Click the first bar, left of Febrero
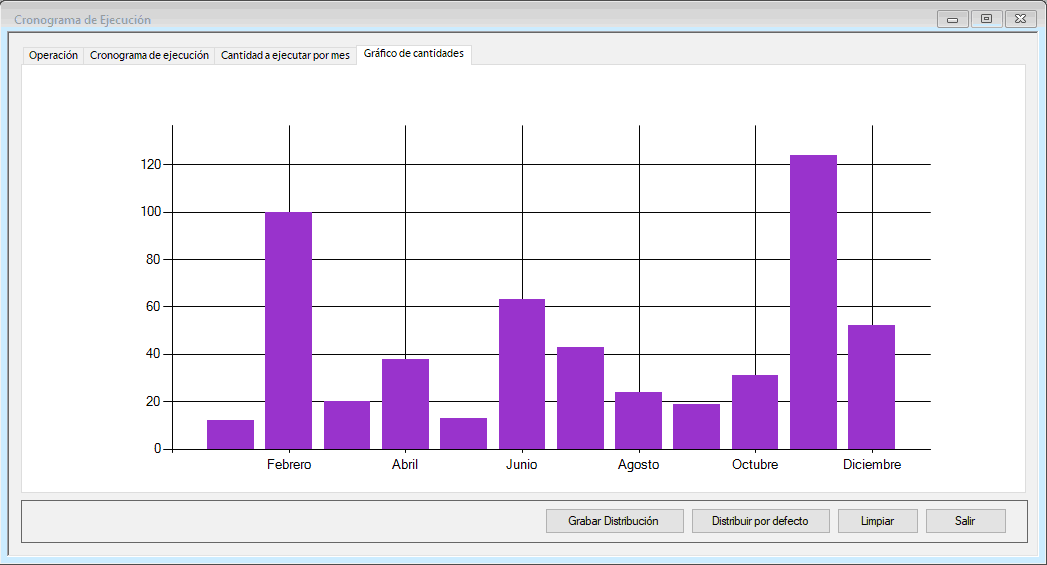1047x565 pixels. pos(230,435)
